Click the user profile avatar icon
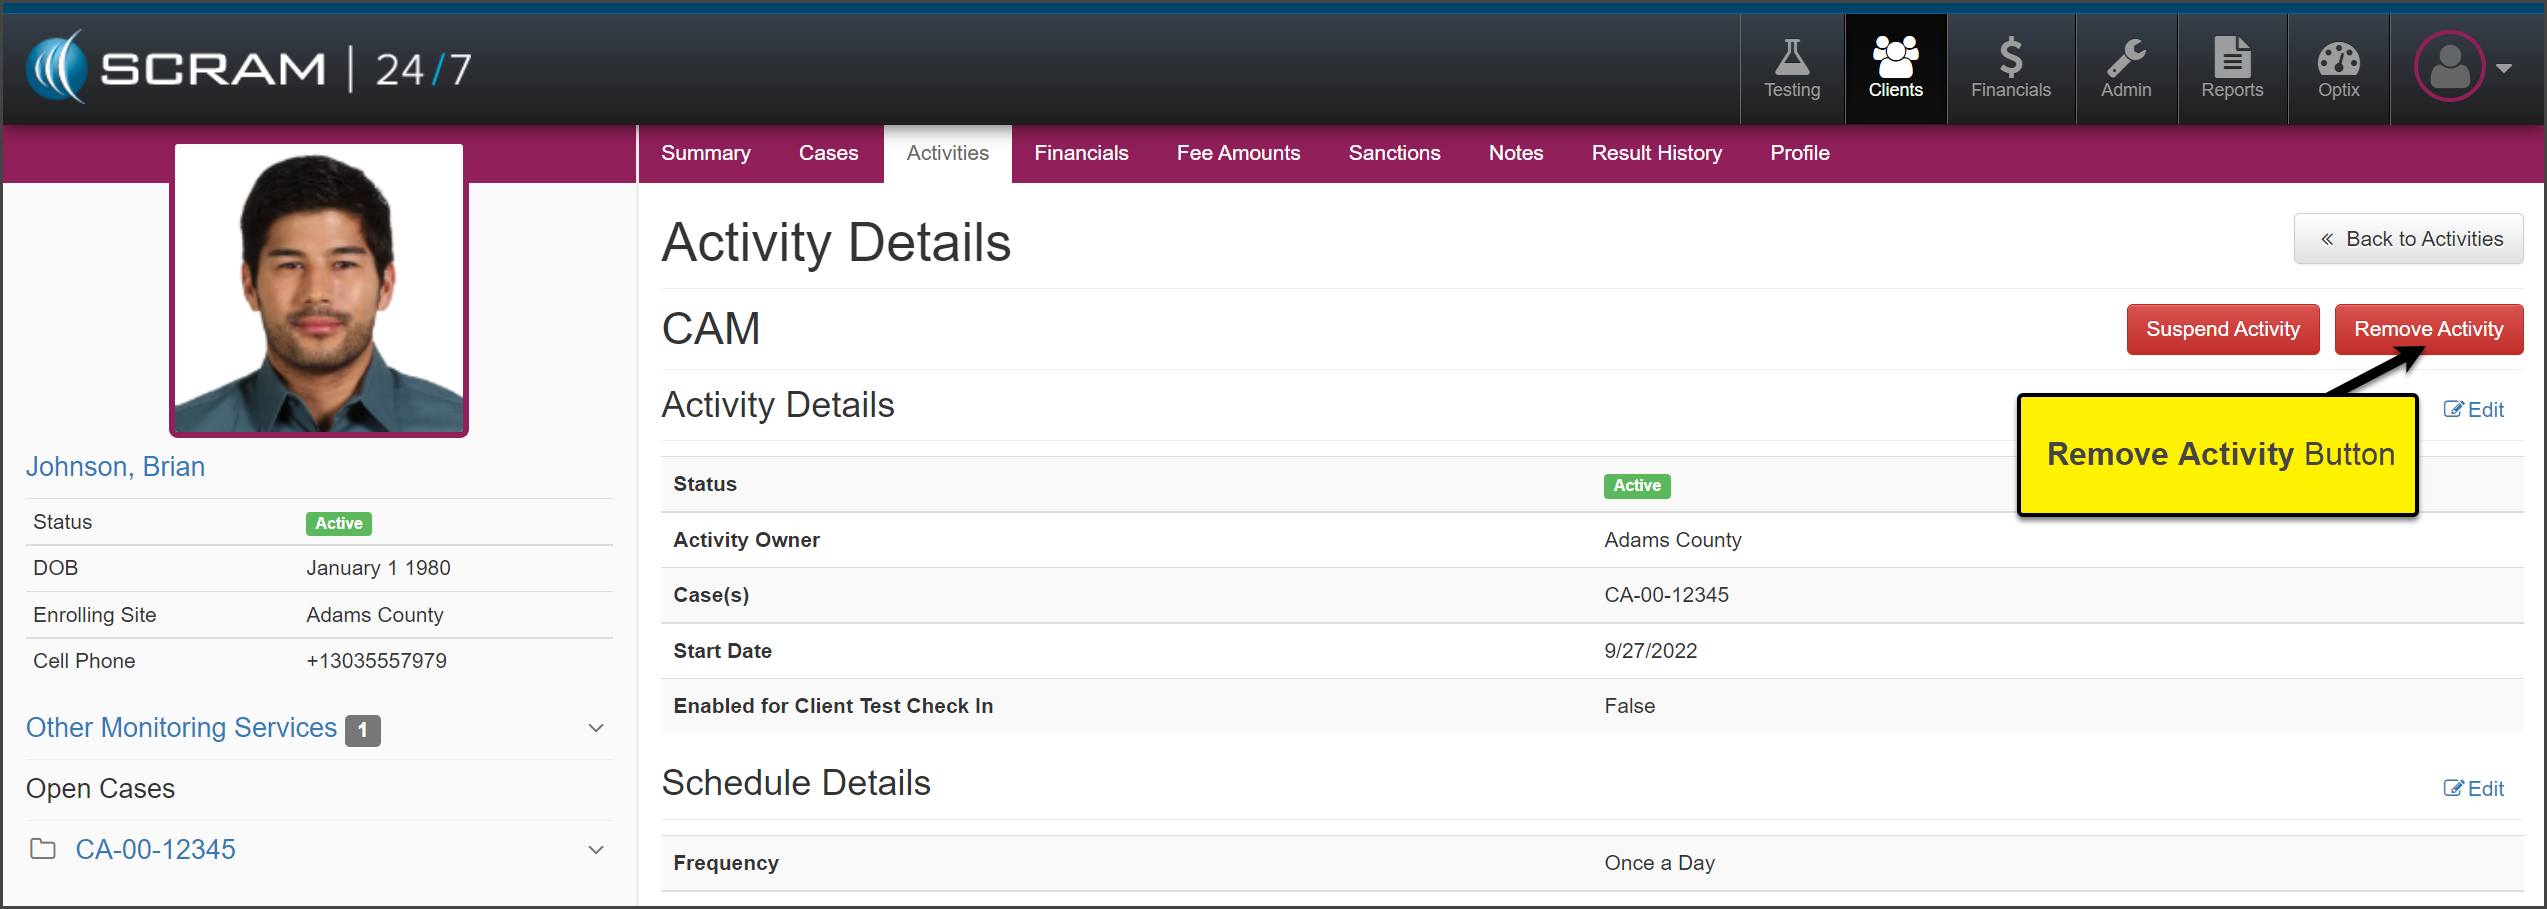This screenshot has height=909, width=2547. point(2449,67)
